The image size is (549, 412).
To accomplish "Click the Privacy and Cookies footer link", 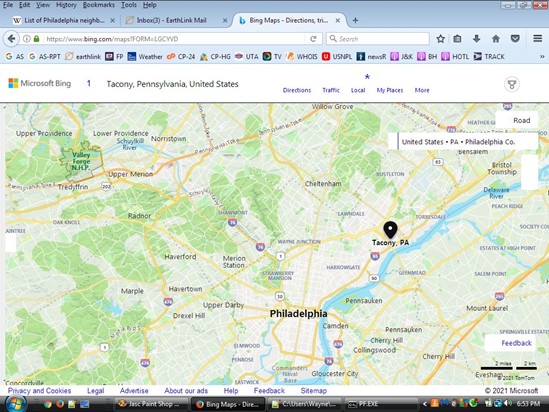I will (x=39, y=391).
